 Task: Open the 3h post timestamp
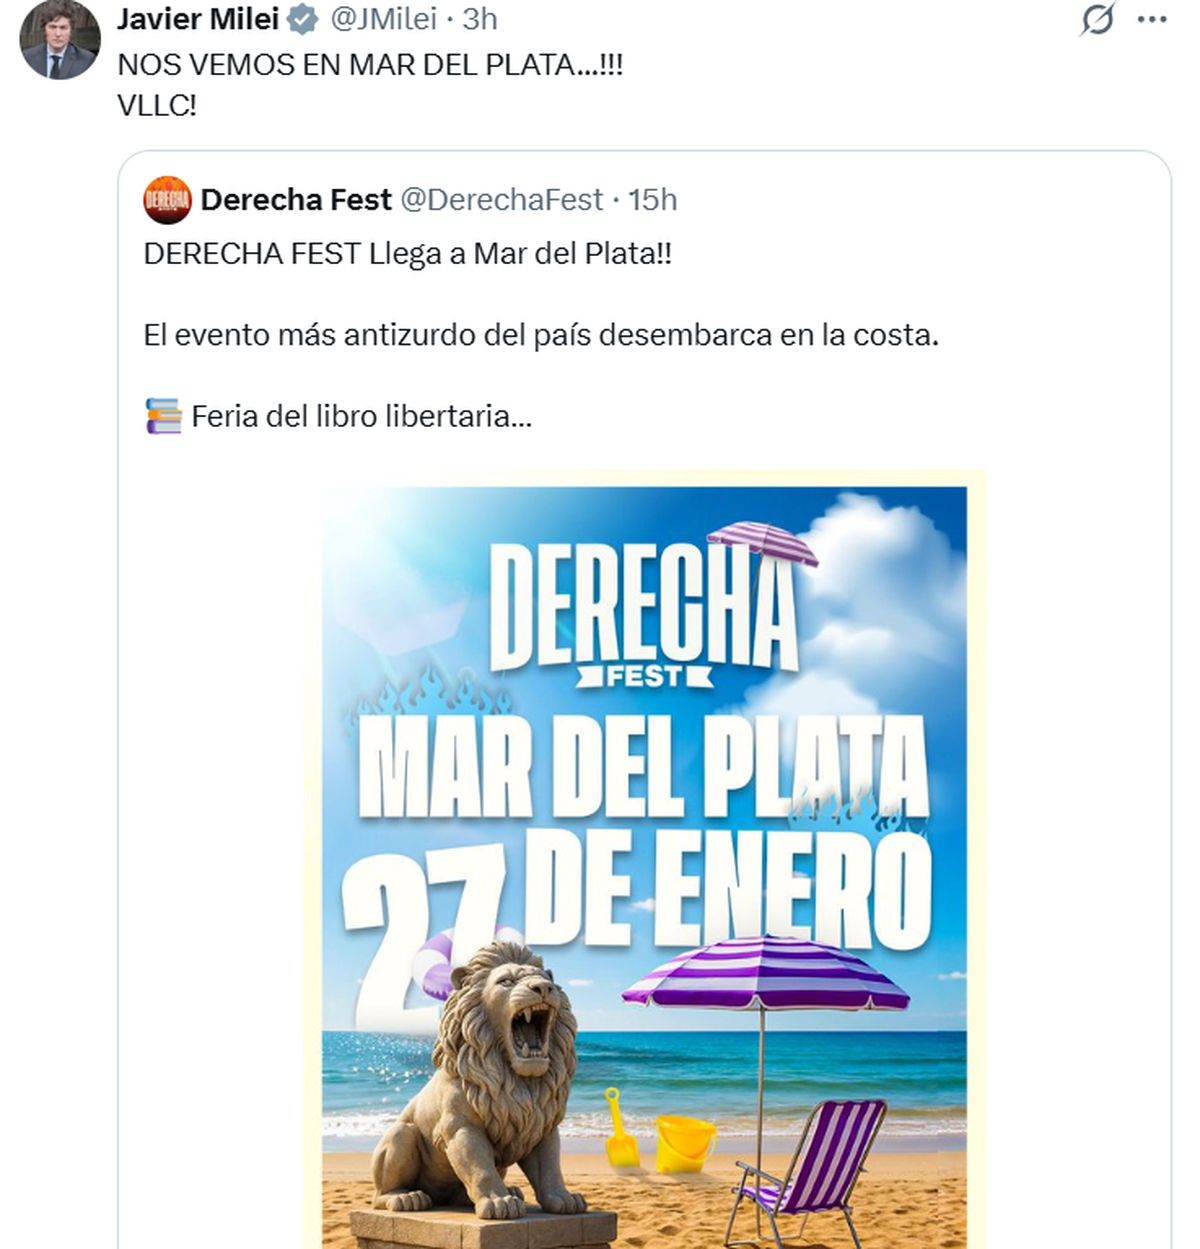pyautogui.click(x=479, y=19)
